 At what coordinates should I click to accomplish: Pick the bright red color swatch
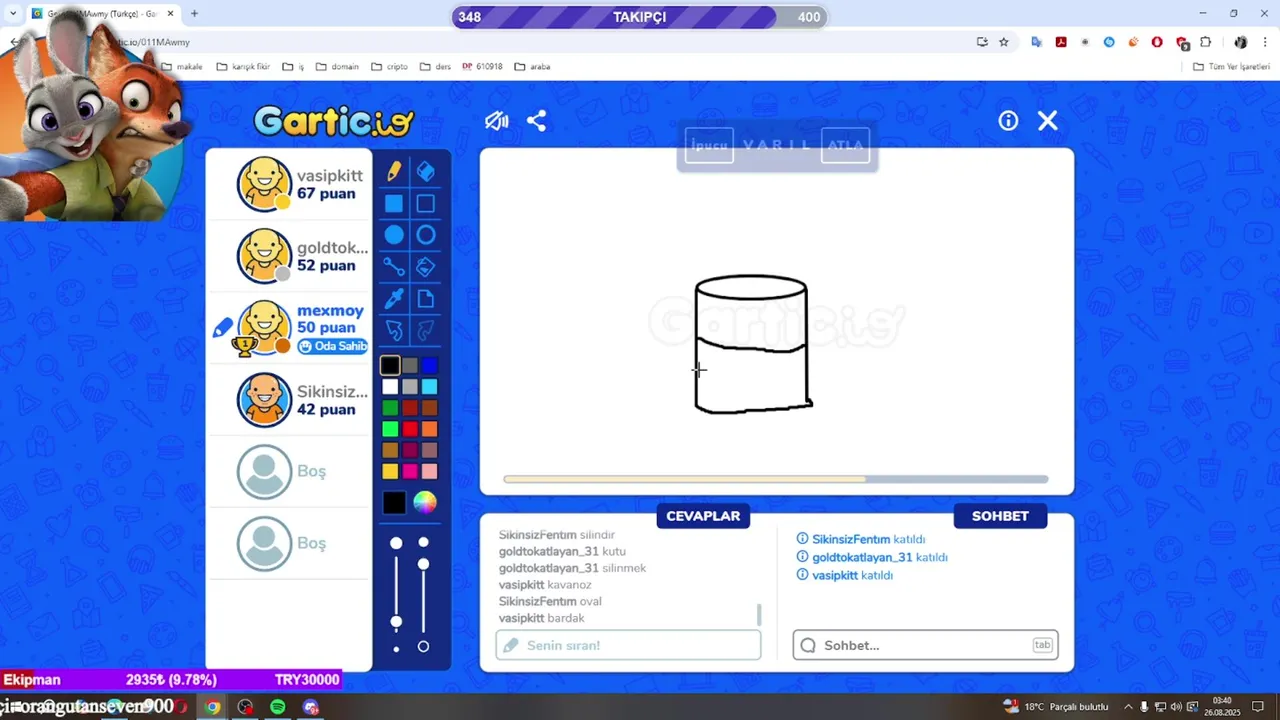410,429
